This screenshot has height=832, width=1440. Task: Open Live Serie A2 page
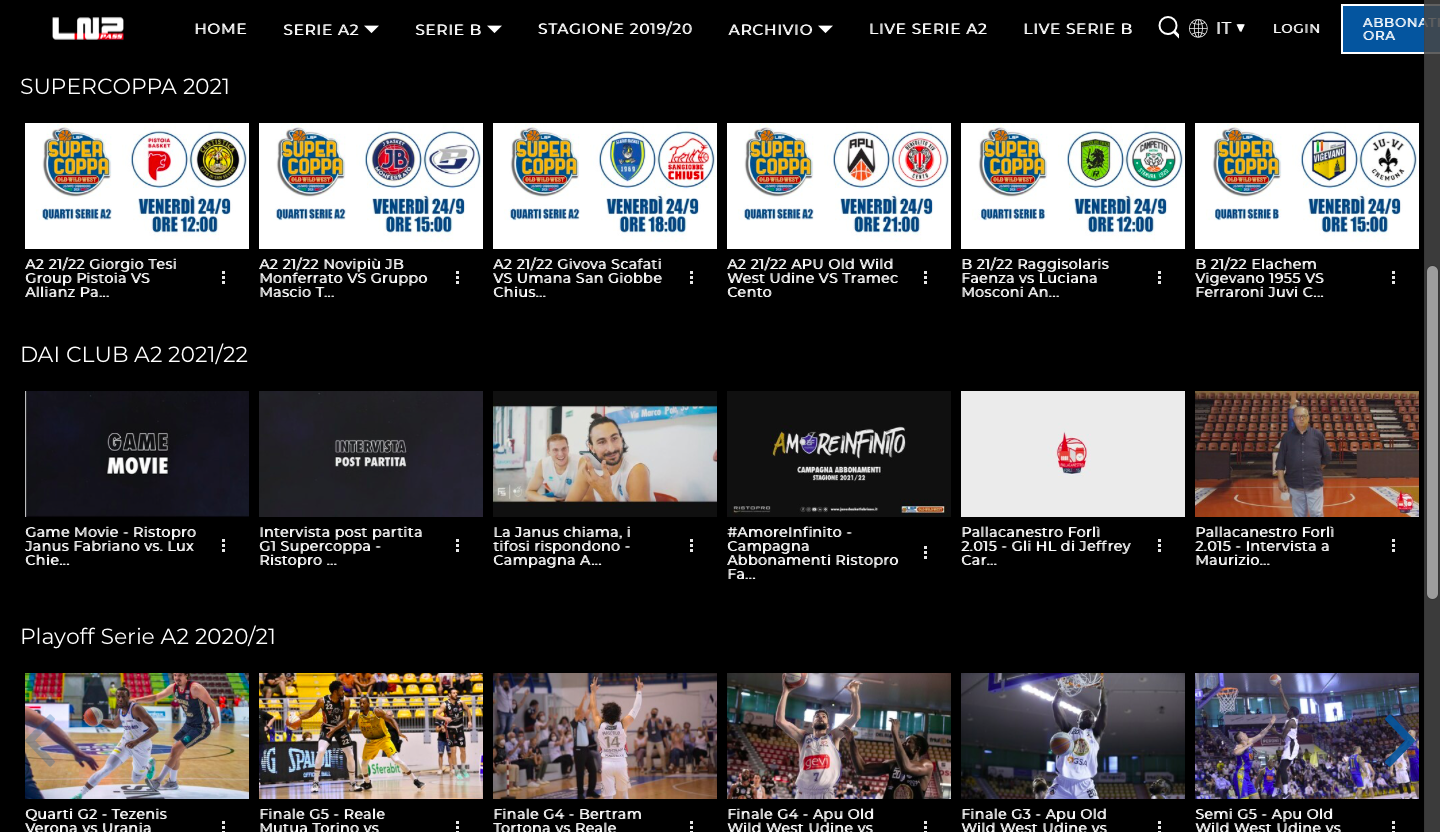[x=928, y=29]
